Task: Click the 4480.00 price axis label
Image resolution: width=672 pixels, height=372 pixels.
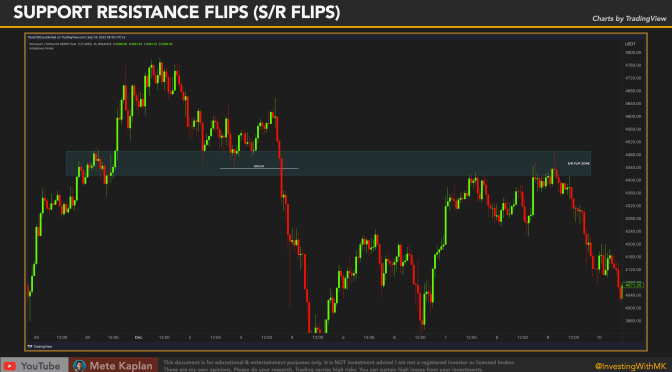Action: click(633, 154)
